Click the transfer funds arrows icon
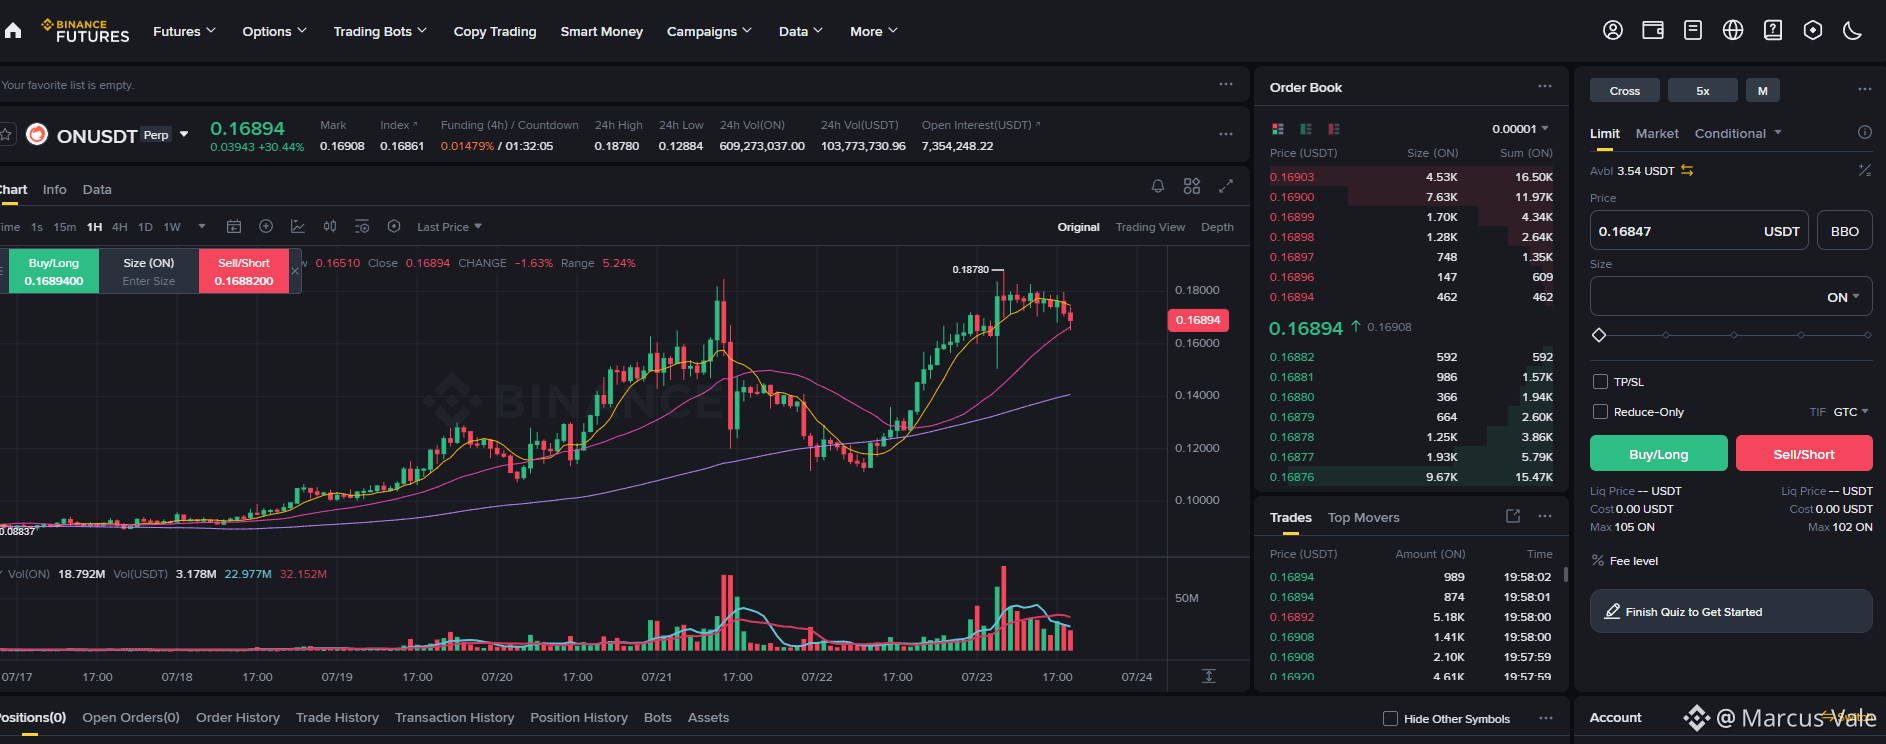 (1687, 171)
